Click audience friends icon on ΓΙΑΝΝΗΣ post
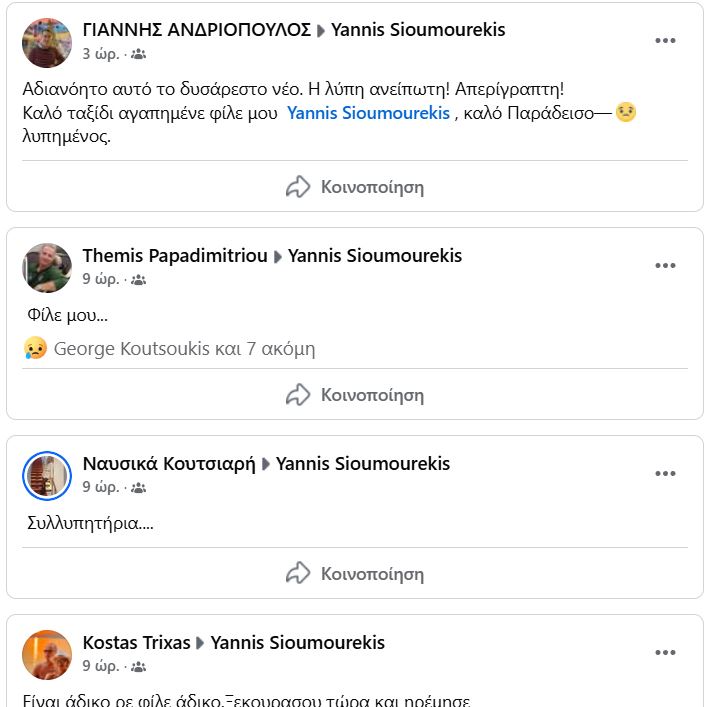Image resolution: width=709 pixels, height=707 pixels. pos(138,54)
